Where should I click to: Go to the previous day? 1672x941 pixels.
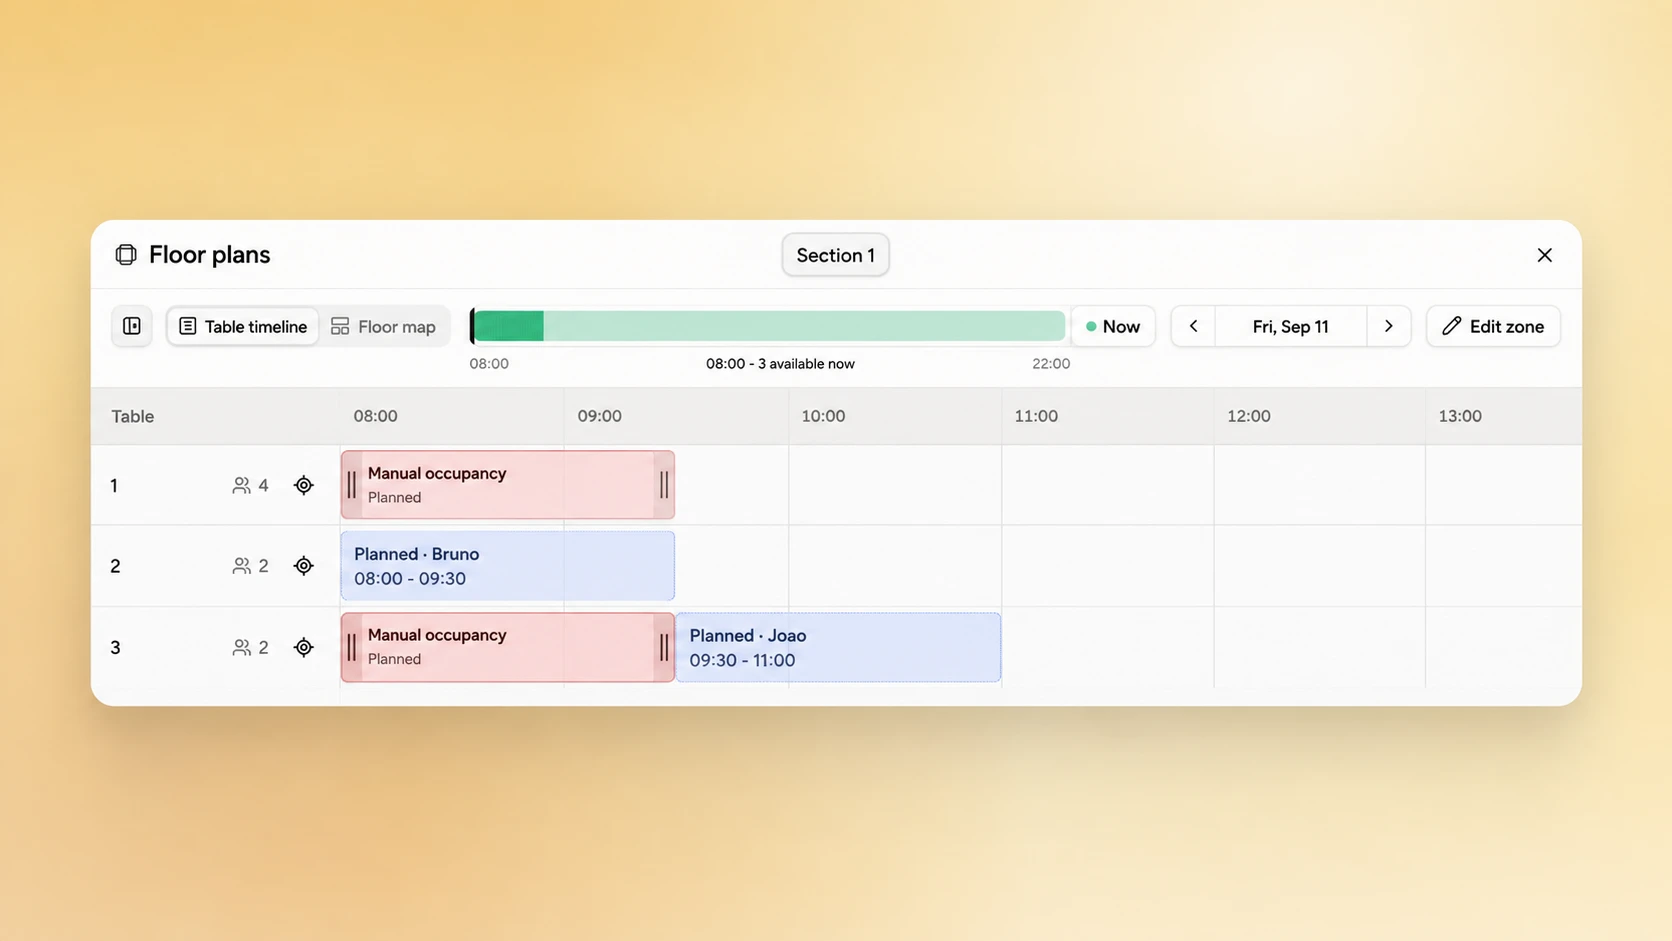(x=1193, y=326)
